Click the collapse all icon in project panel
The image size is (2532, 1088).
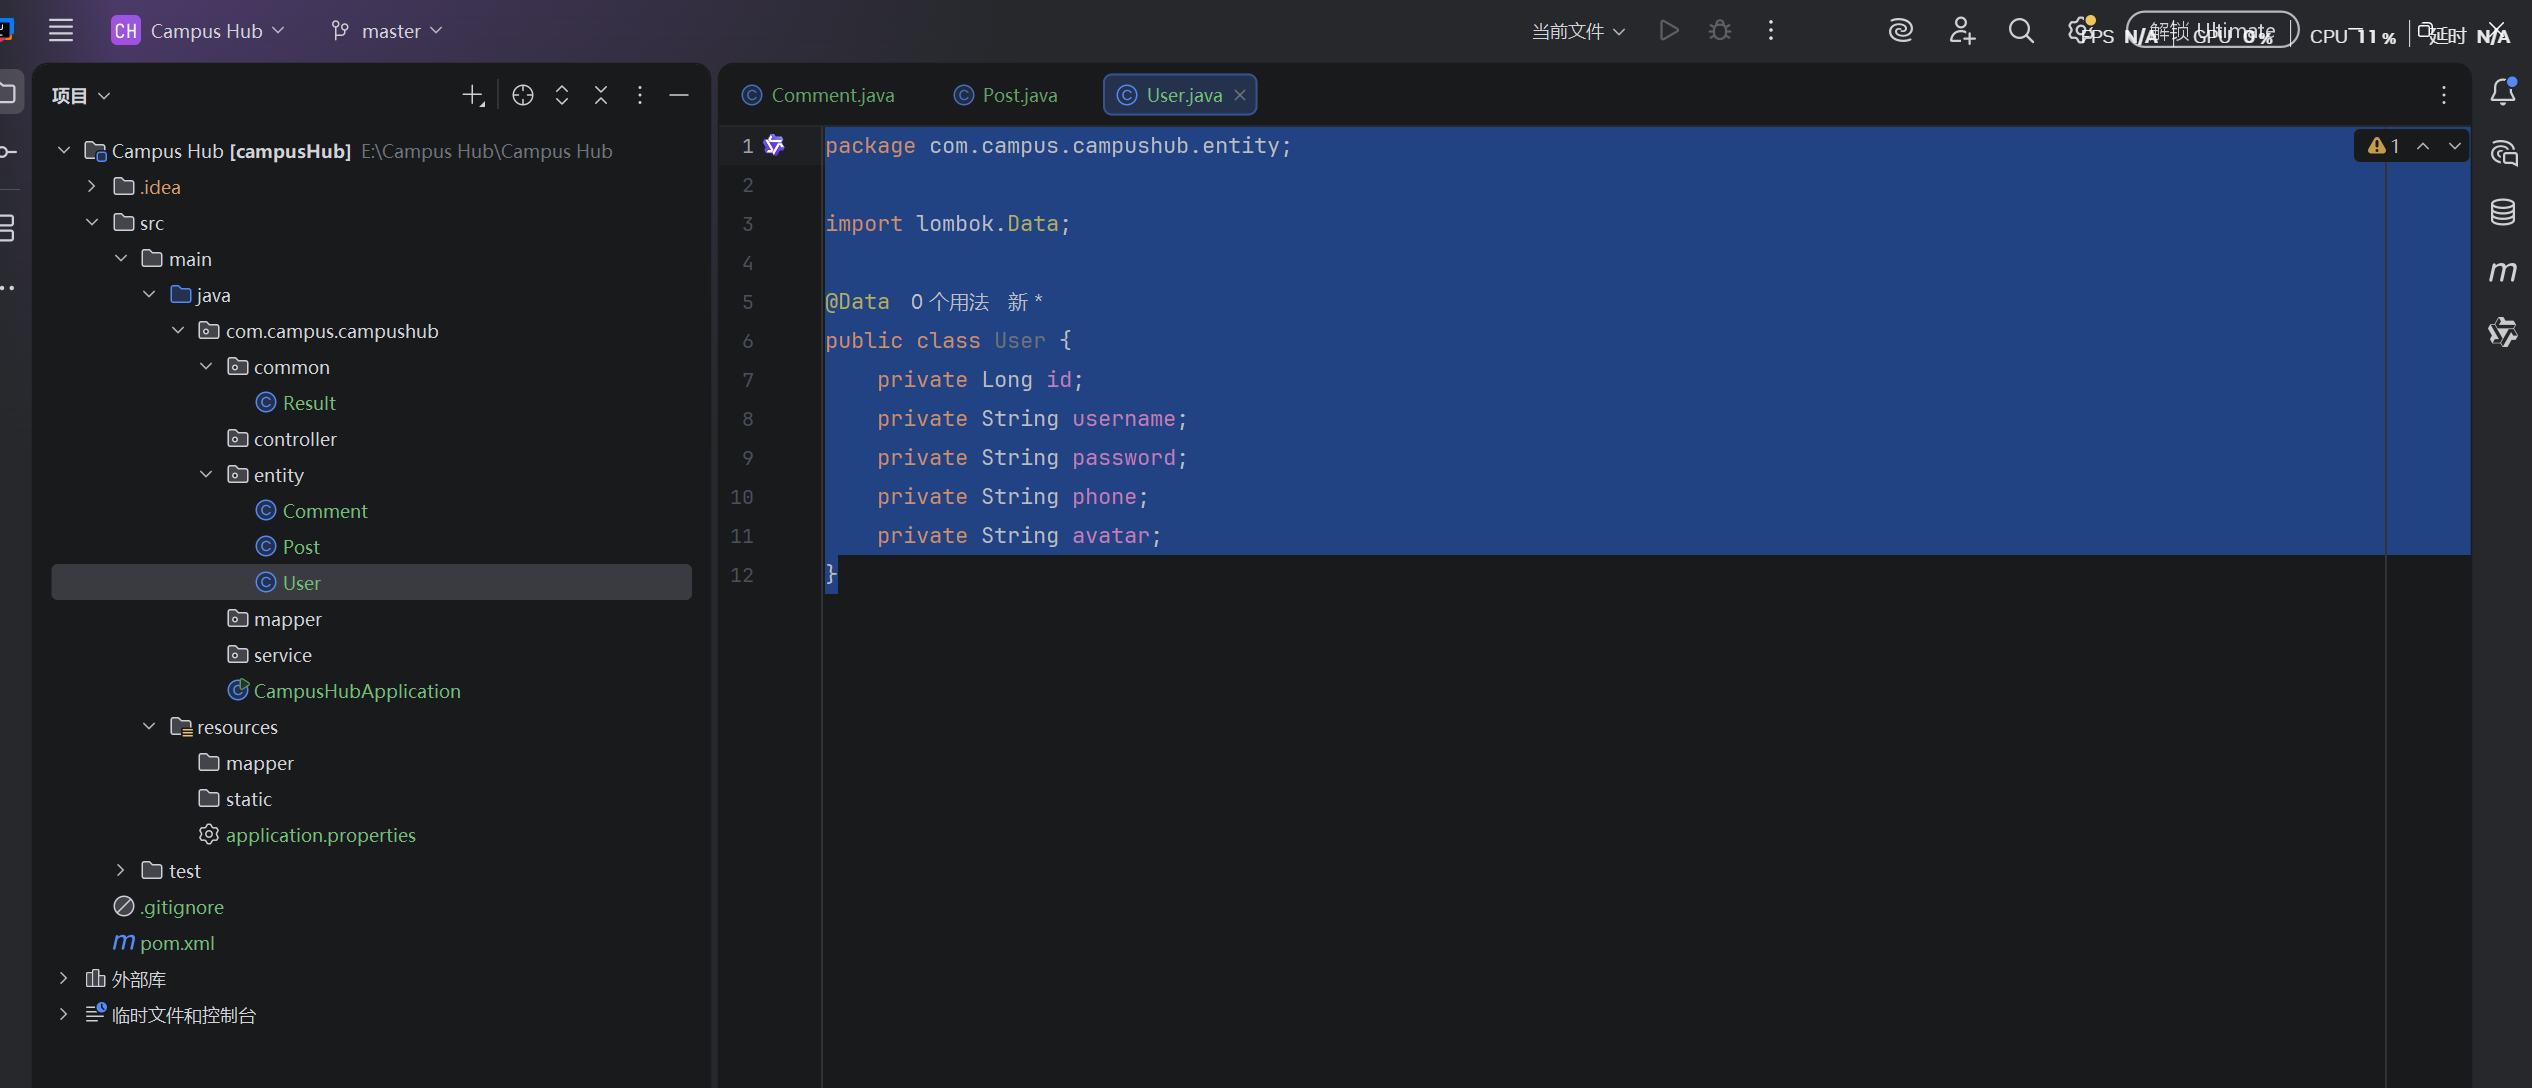[600, 95]
